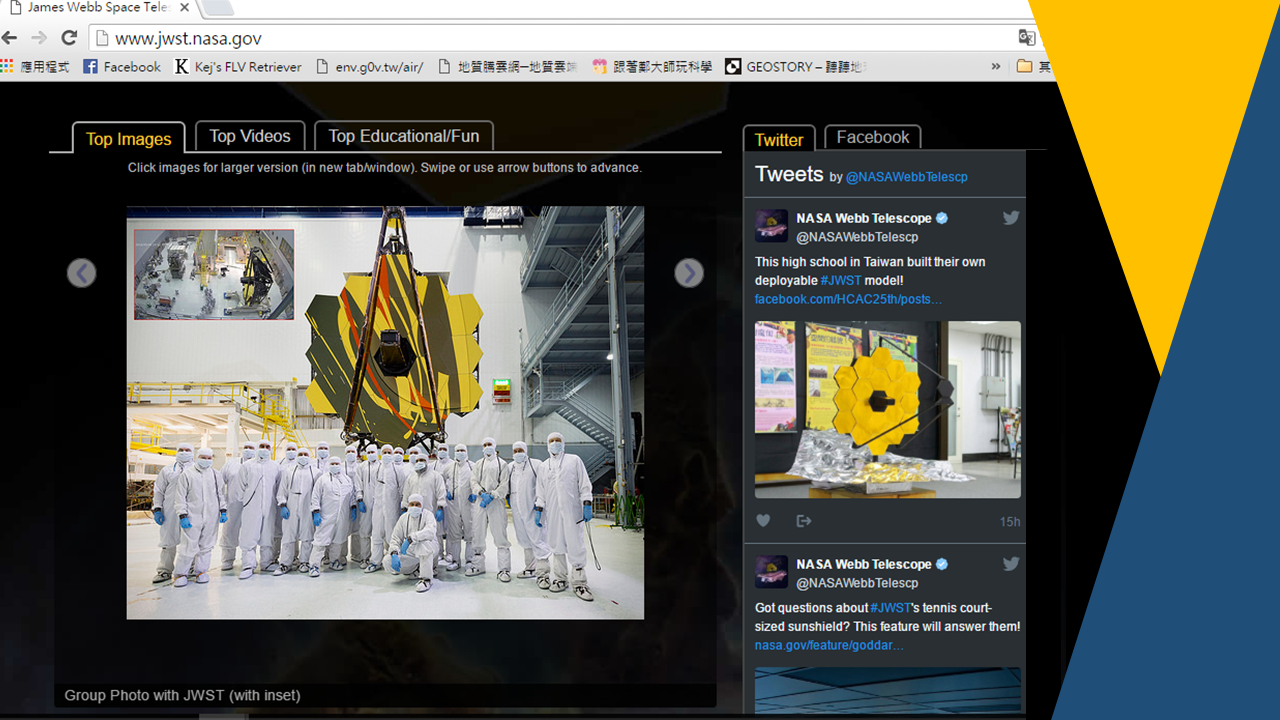
Task: Select the James Webb Space Telescope browser tab
Action: tap(98, 8)
